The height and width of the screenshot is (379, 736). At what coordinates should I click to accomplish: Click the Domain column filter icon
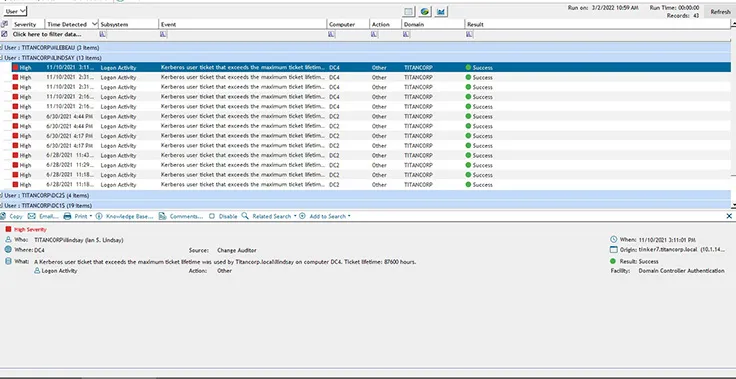pos(406,34)
